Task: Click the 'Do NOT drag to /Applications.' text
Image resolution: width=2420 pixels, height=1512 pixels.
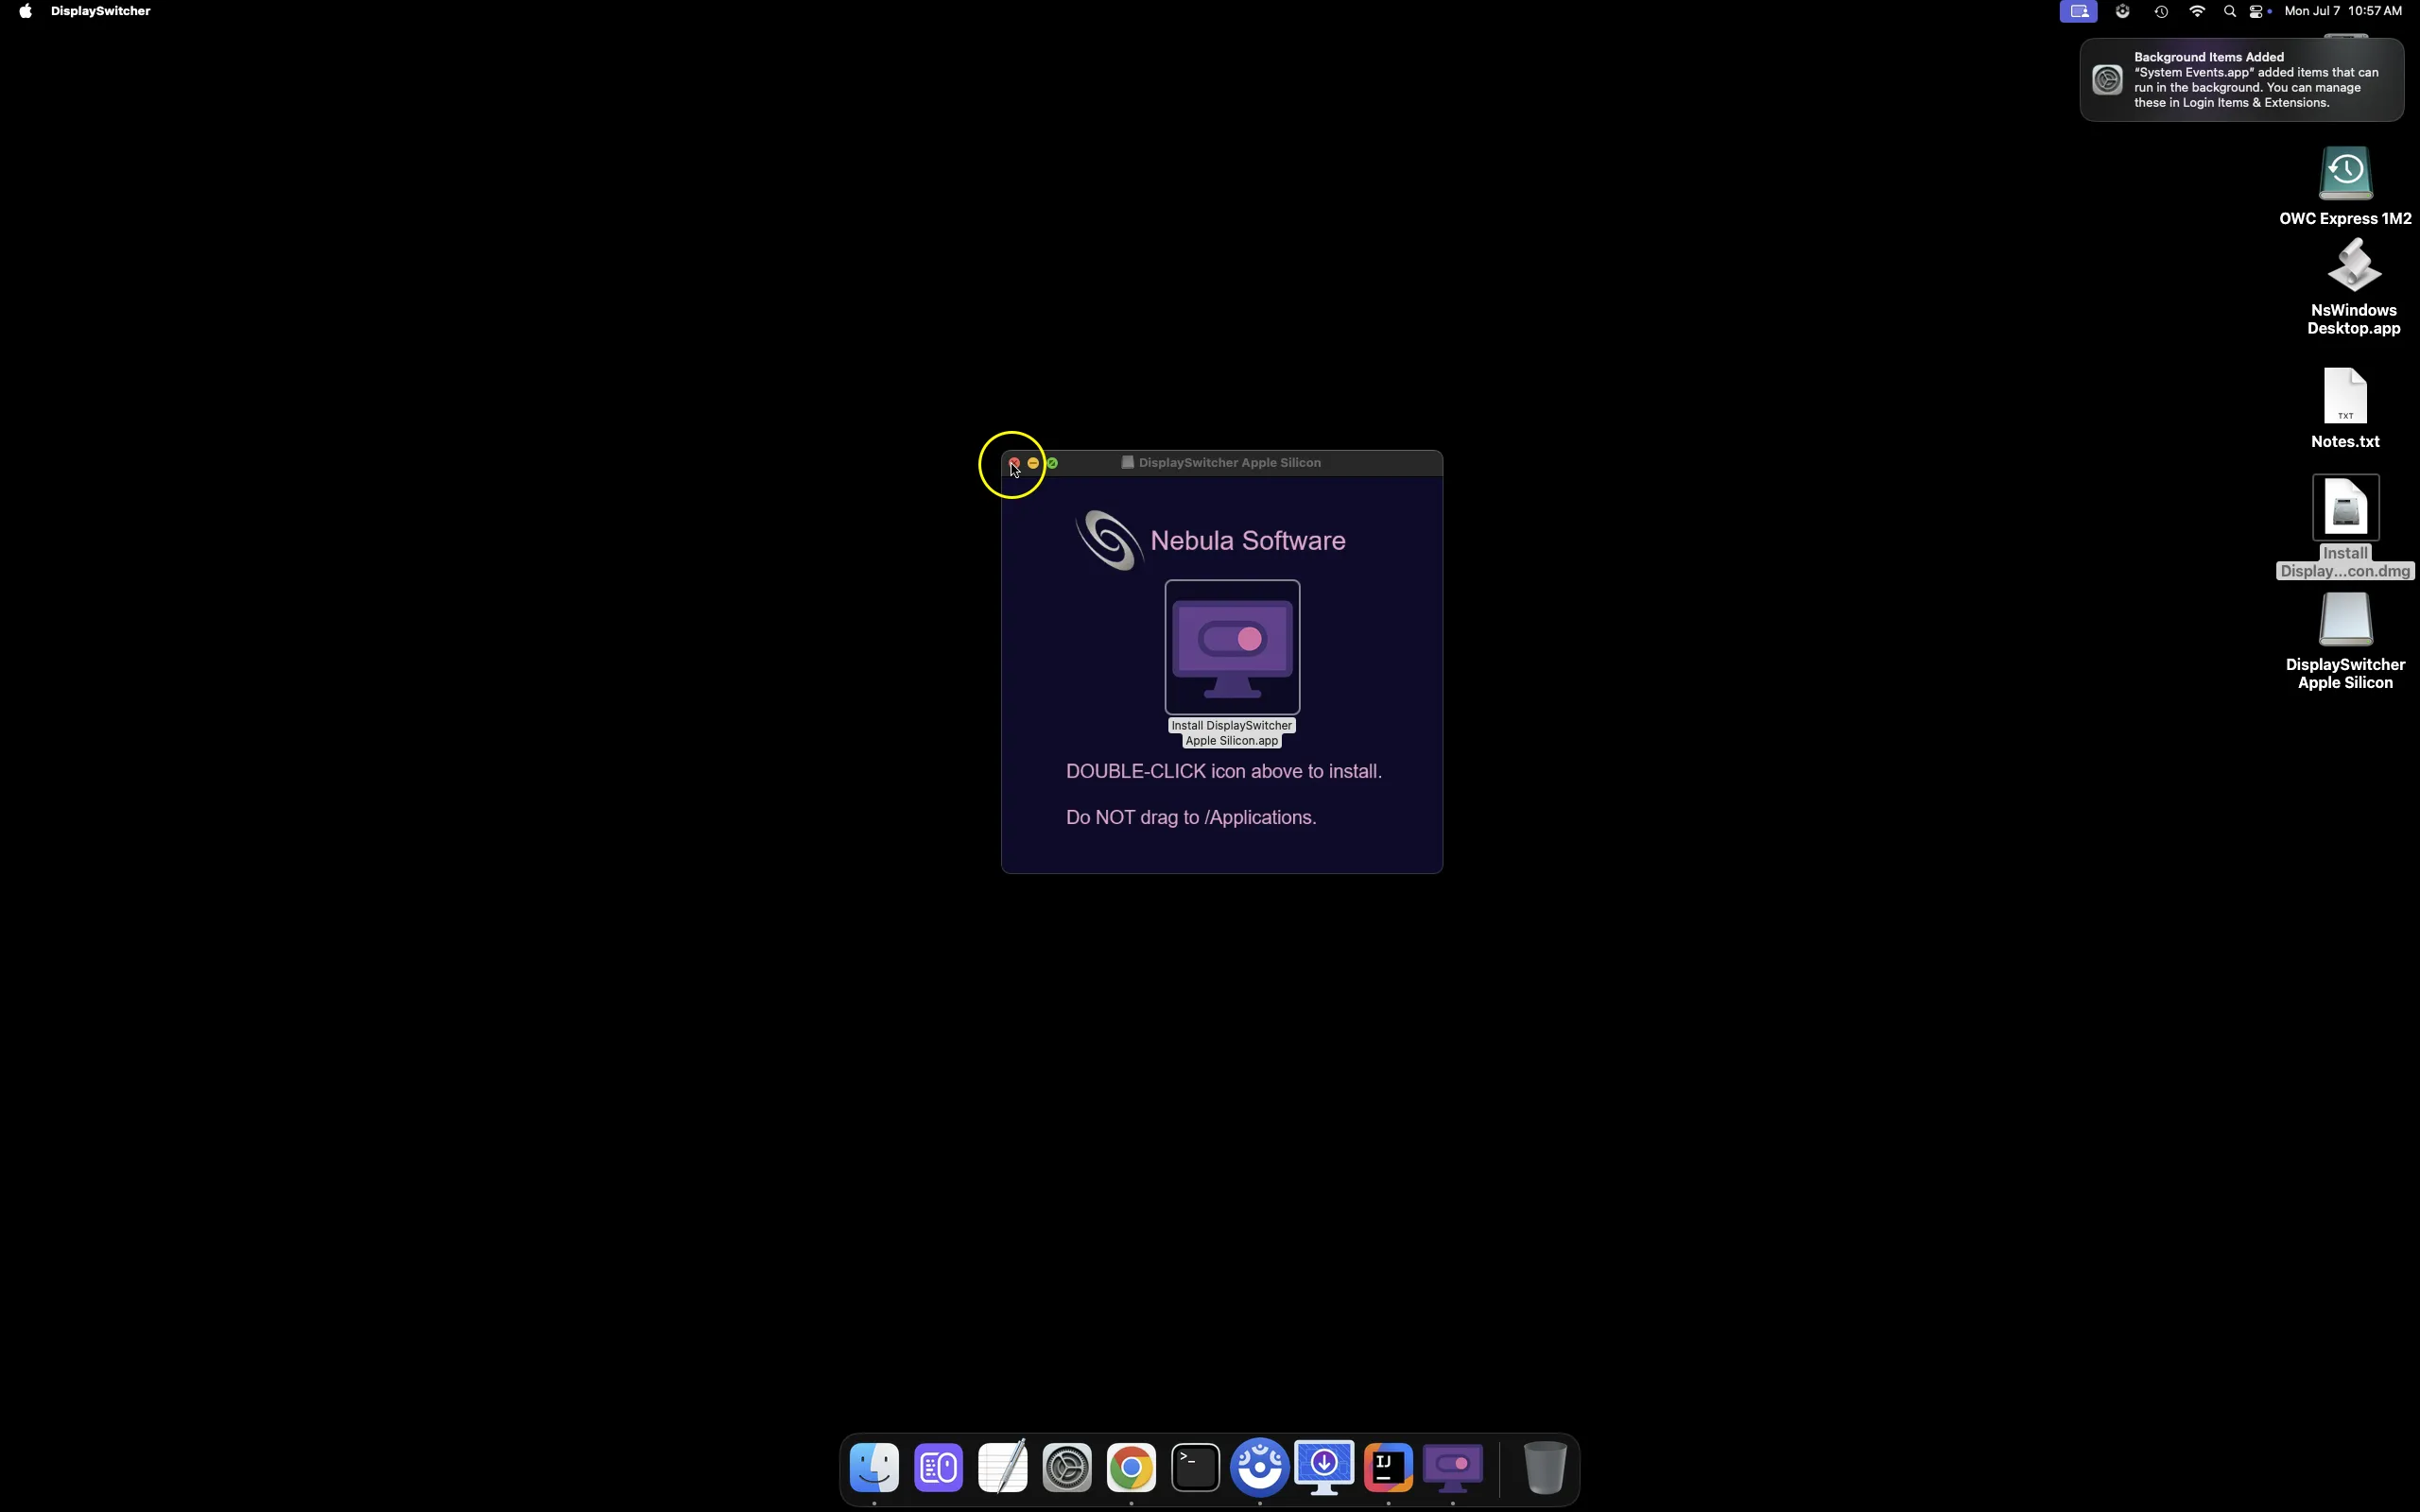Action: 1191,818
